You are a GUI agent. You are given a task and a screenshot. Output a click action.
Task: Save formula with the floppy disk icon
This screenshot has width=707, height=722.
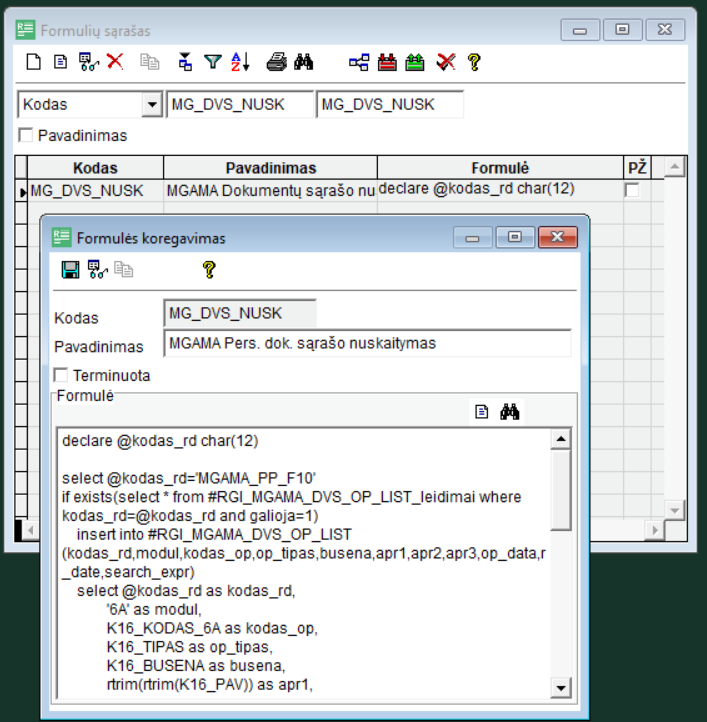click(71, 269)
